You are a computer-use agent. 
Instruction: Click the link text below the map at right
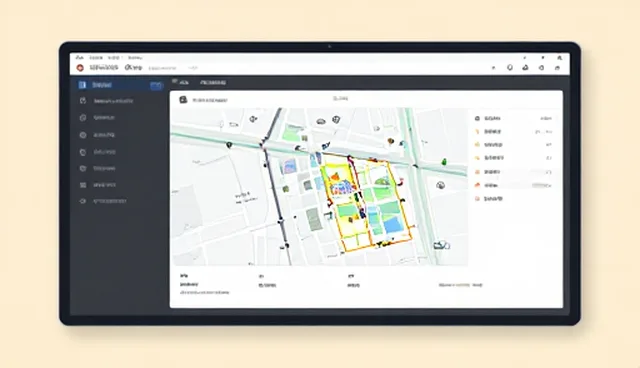pos(460,285)
